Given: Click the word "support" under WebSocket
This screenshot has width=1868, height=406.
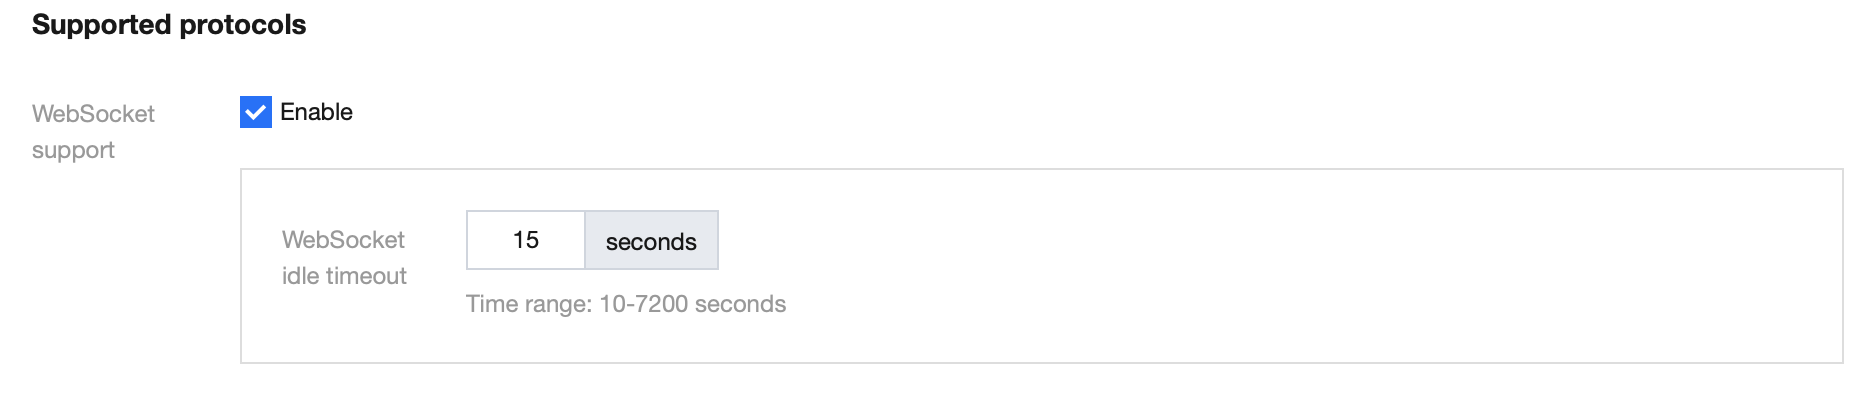Looking at the screenshot, I should pyautogui.click(x=73, y=150).
